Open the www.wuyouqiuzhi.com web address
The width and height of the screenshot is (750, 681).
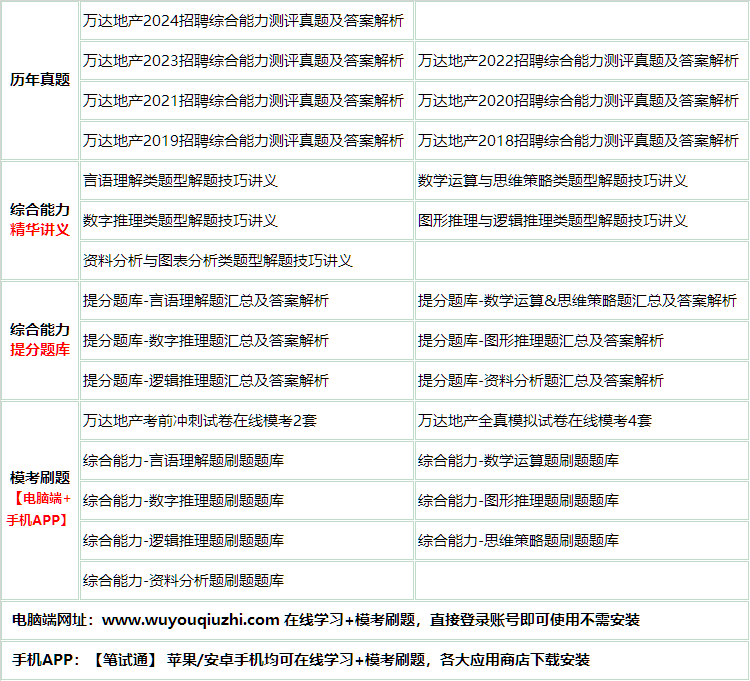tap(190, 620)
